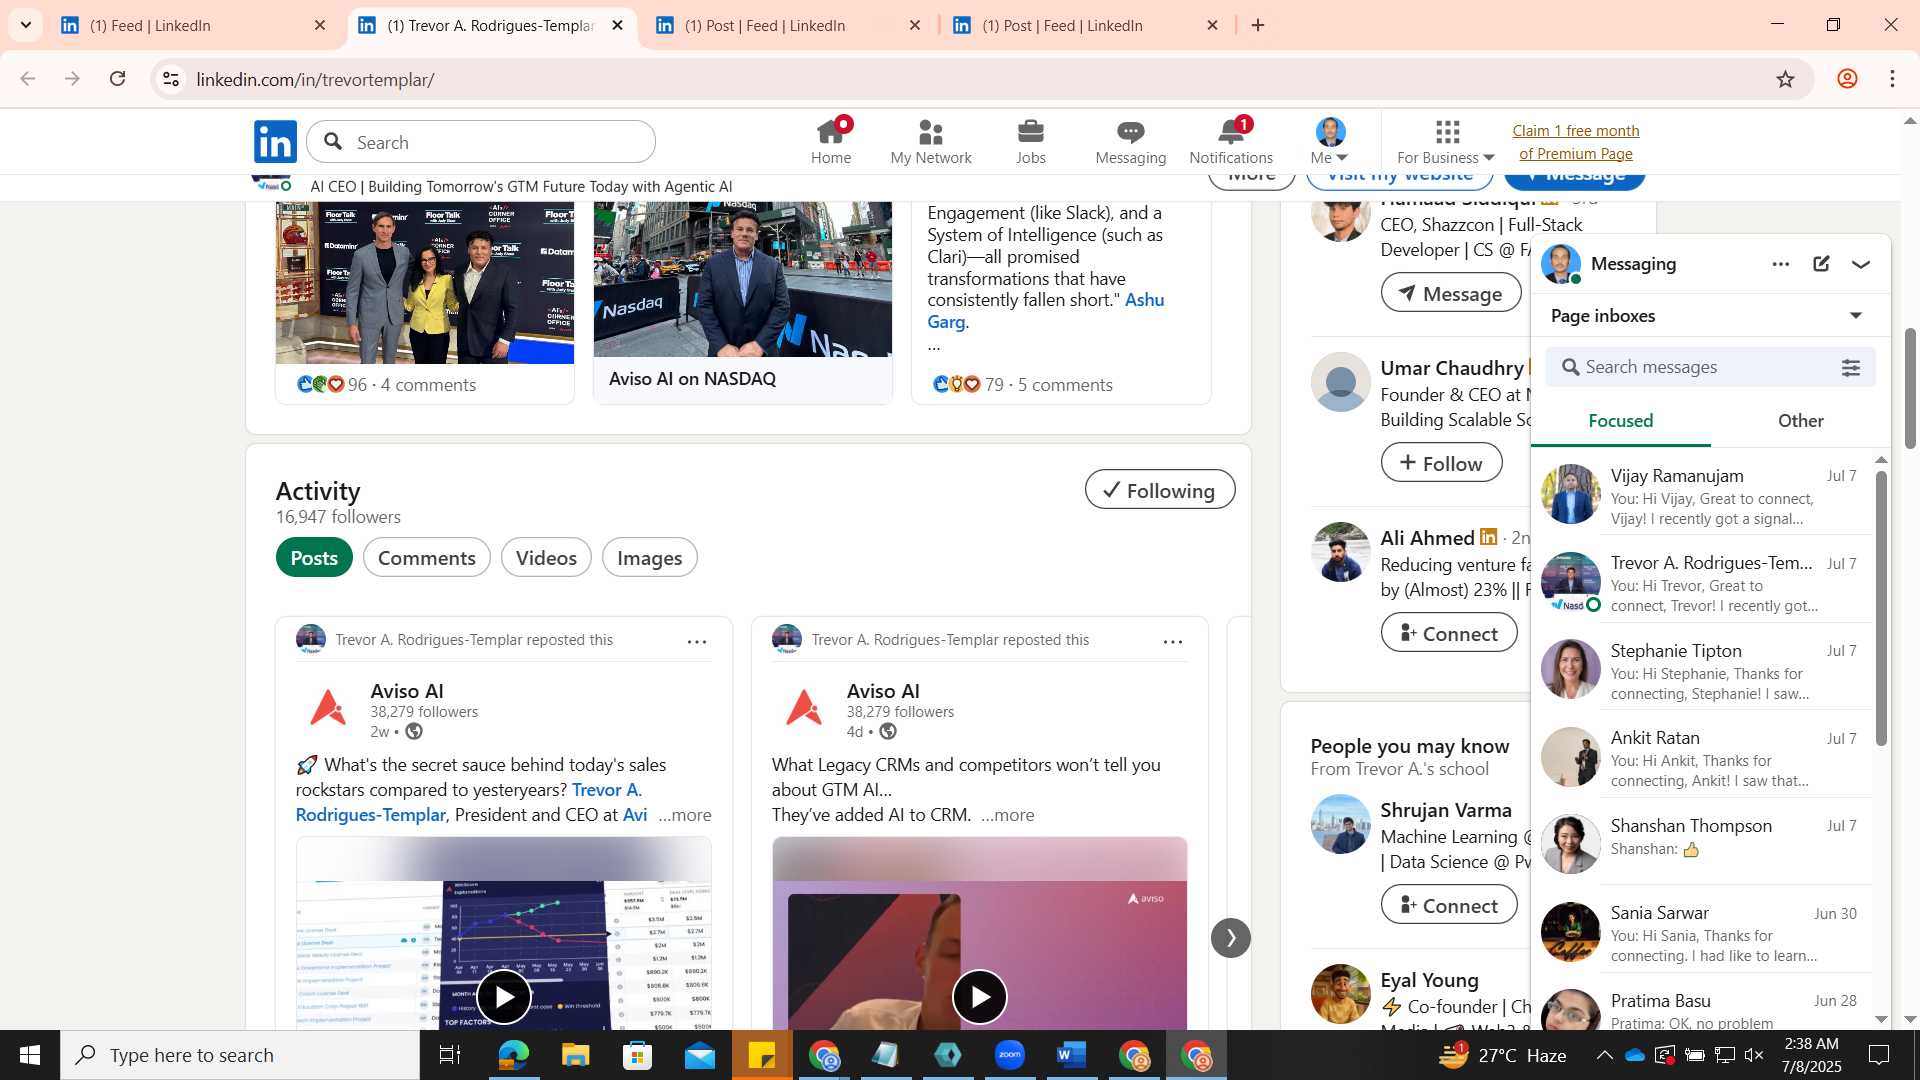Open Chrome menu three dots
Viewport: 1920px width, 1080px height.
(x=1892, y=79)
